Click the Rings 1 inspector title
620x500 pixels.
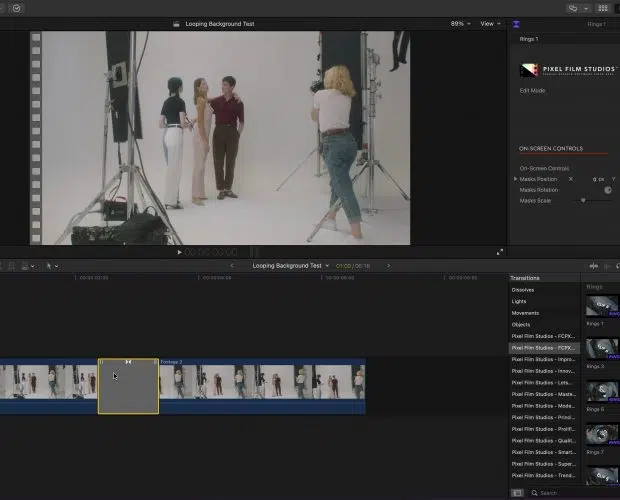529,39
